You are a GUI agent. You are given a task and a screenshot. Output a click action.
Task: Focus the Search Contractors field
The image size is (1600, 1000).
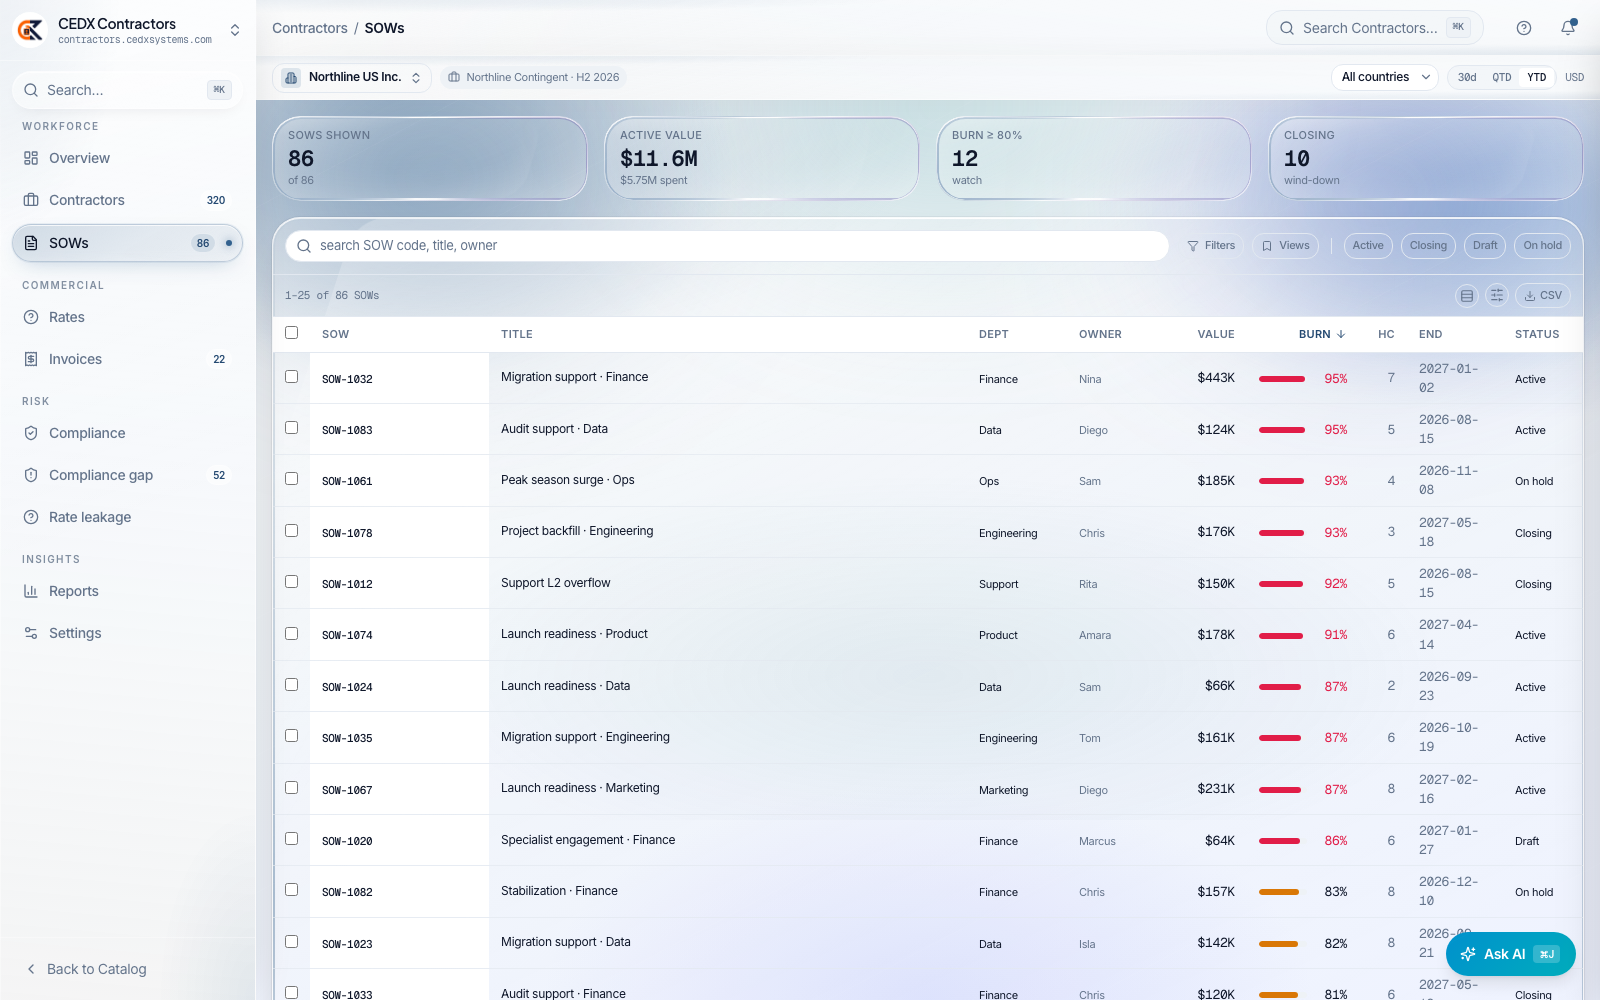point(1374,28)
